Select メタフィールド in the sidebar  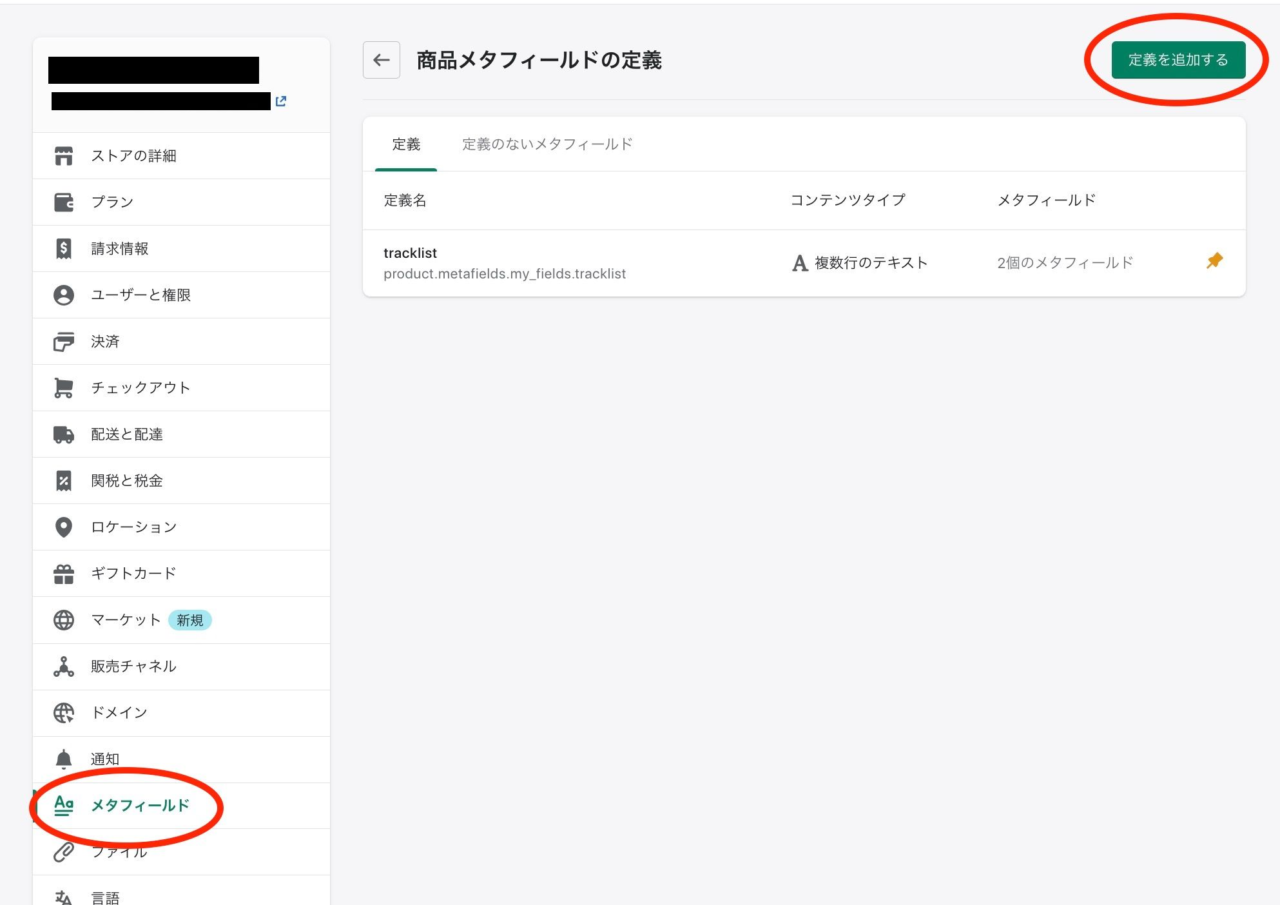tap(181, 806)
